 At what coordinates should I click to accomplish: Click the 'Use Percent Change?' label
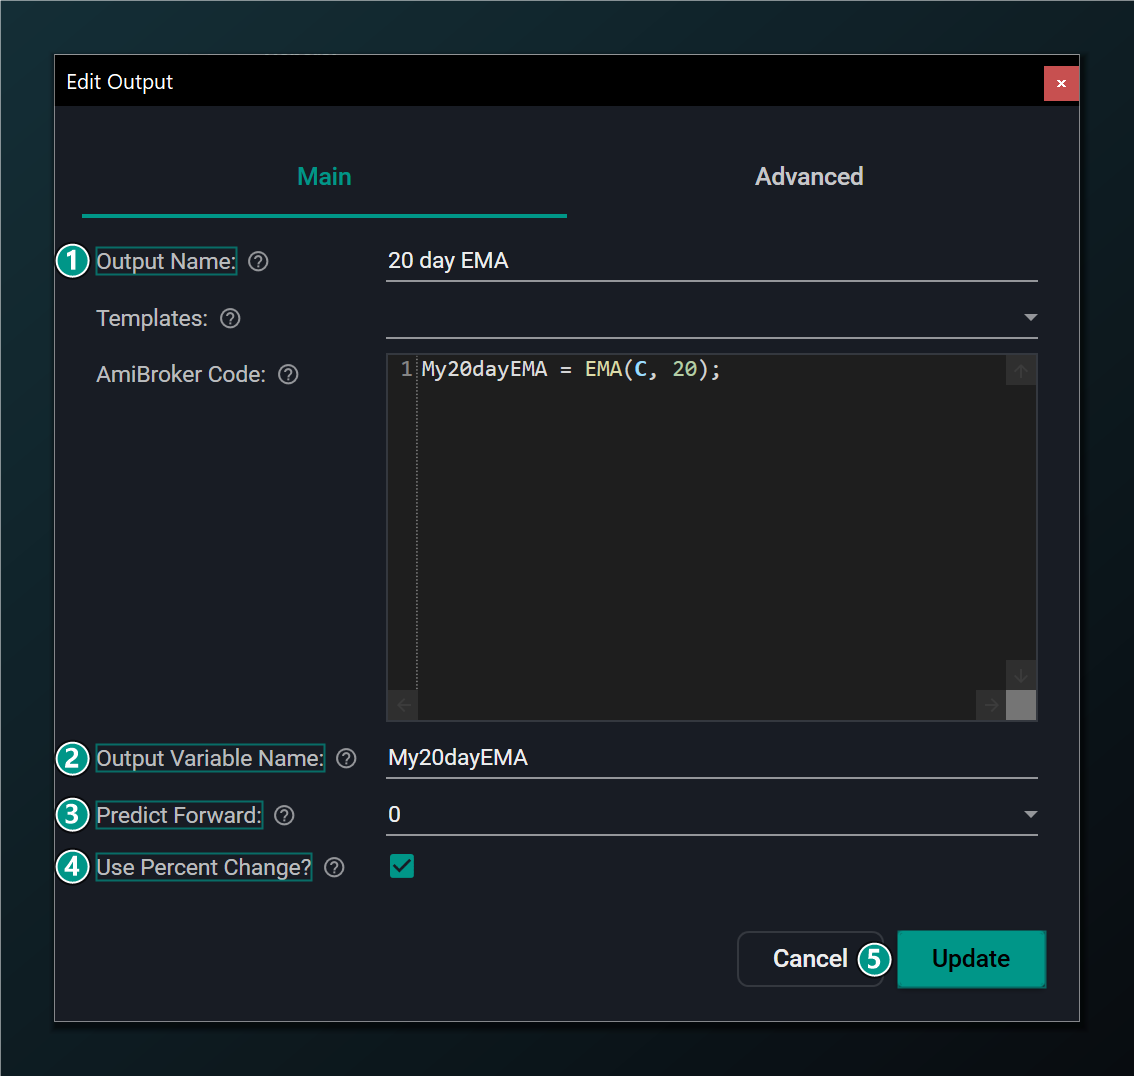click(x=204, y=867)
